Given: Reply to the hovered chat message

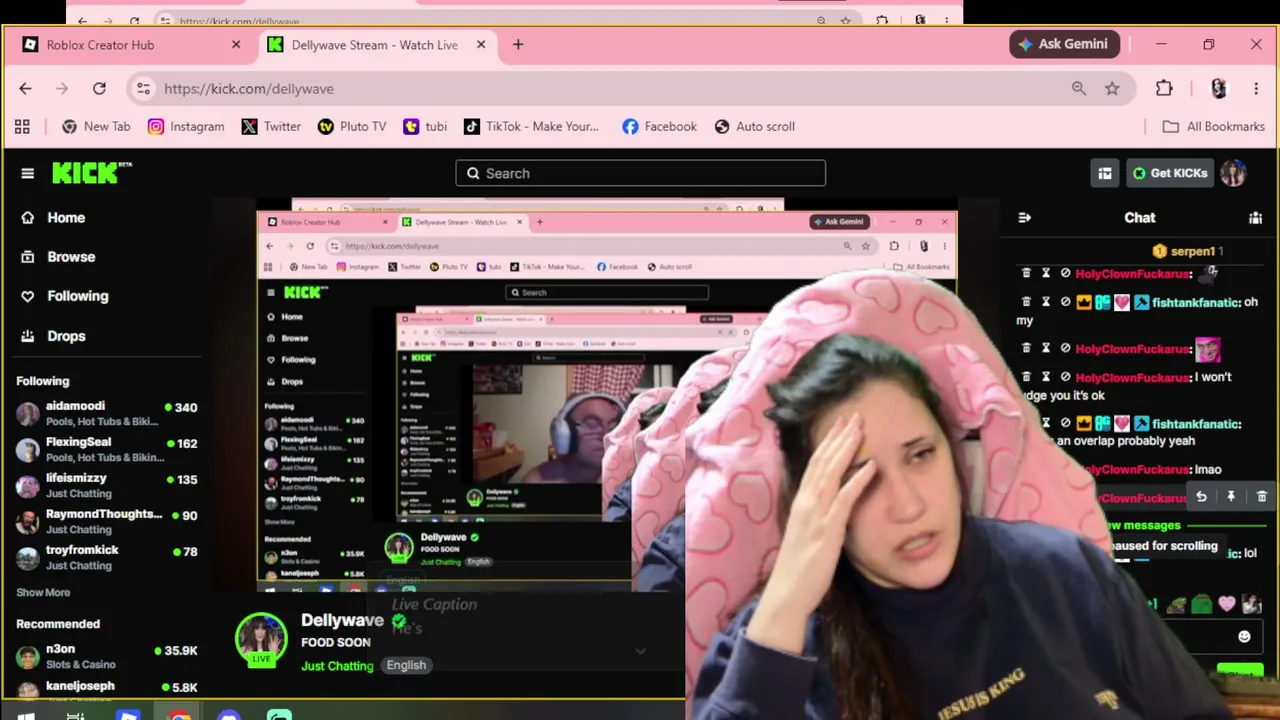Looking at the screenshot, I should click(x=1201, y=497).
